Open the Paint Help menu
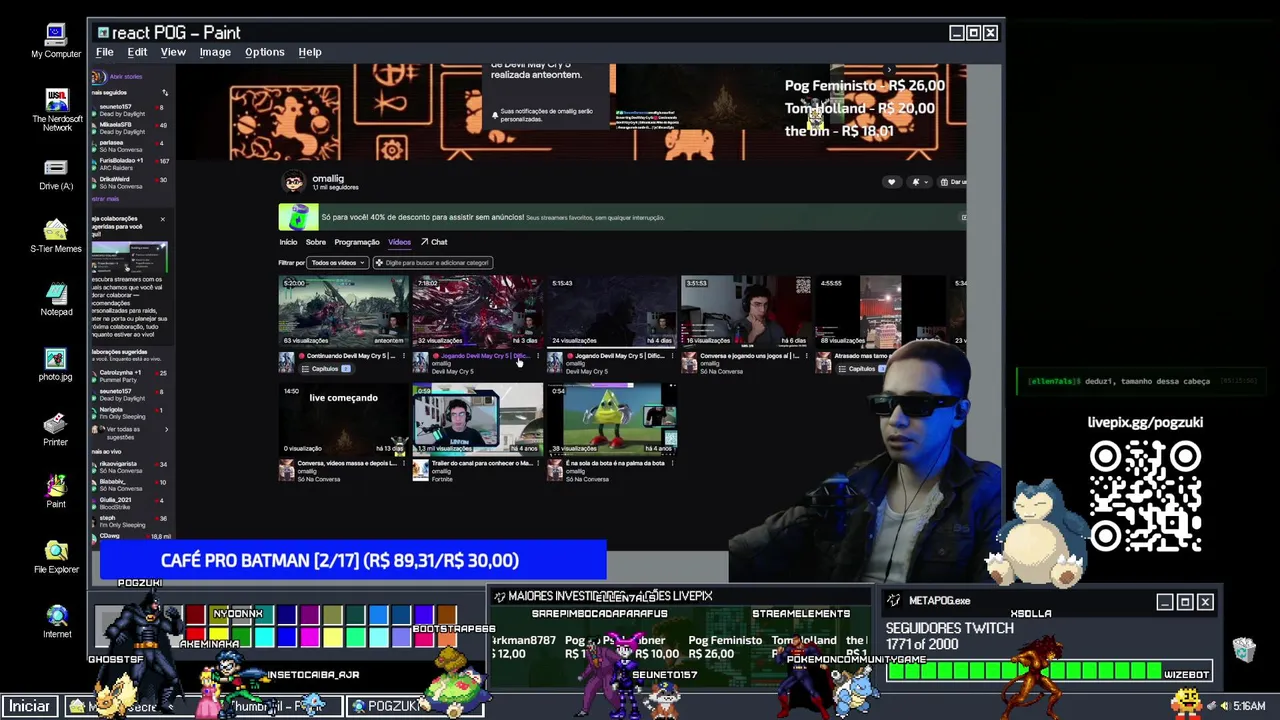Screen dimensions: 1280x720 click(x=310, y=52)
